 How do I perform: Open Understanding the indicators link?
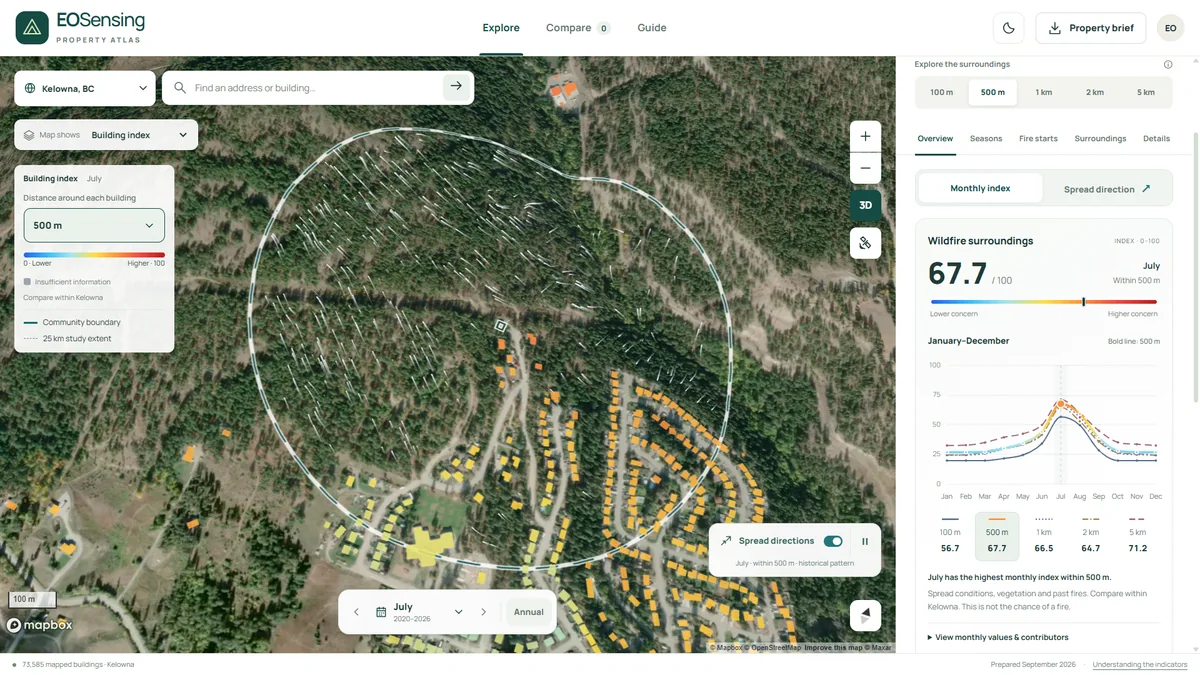[1140, 665]
